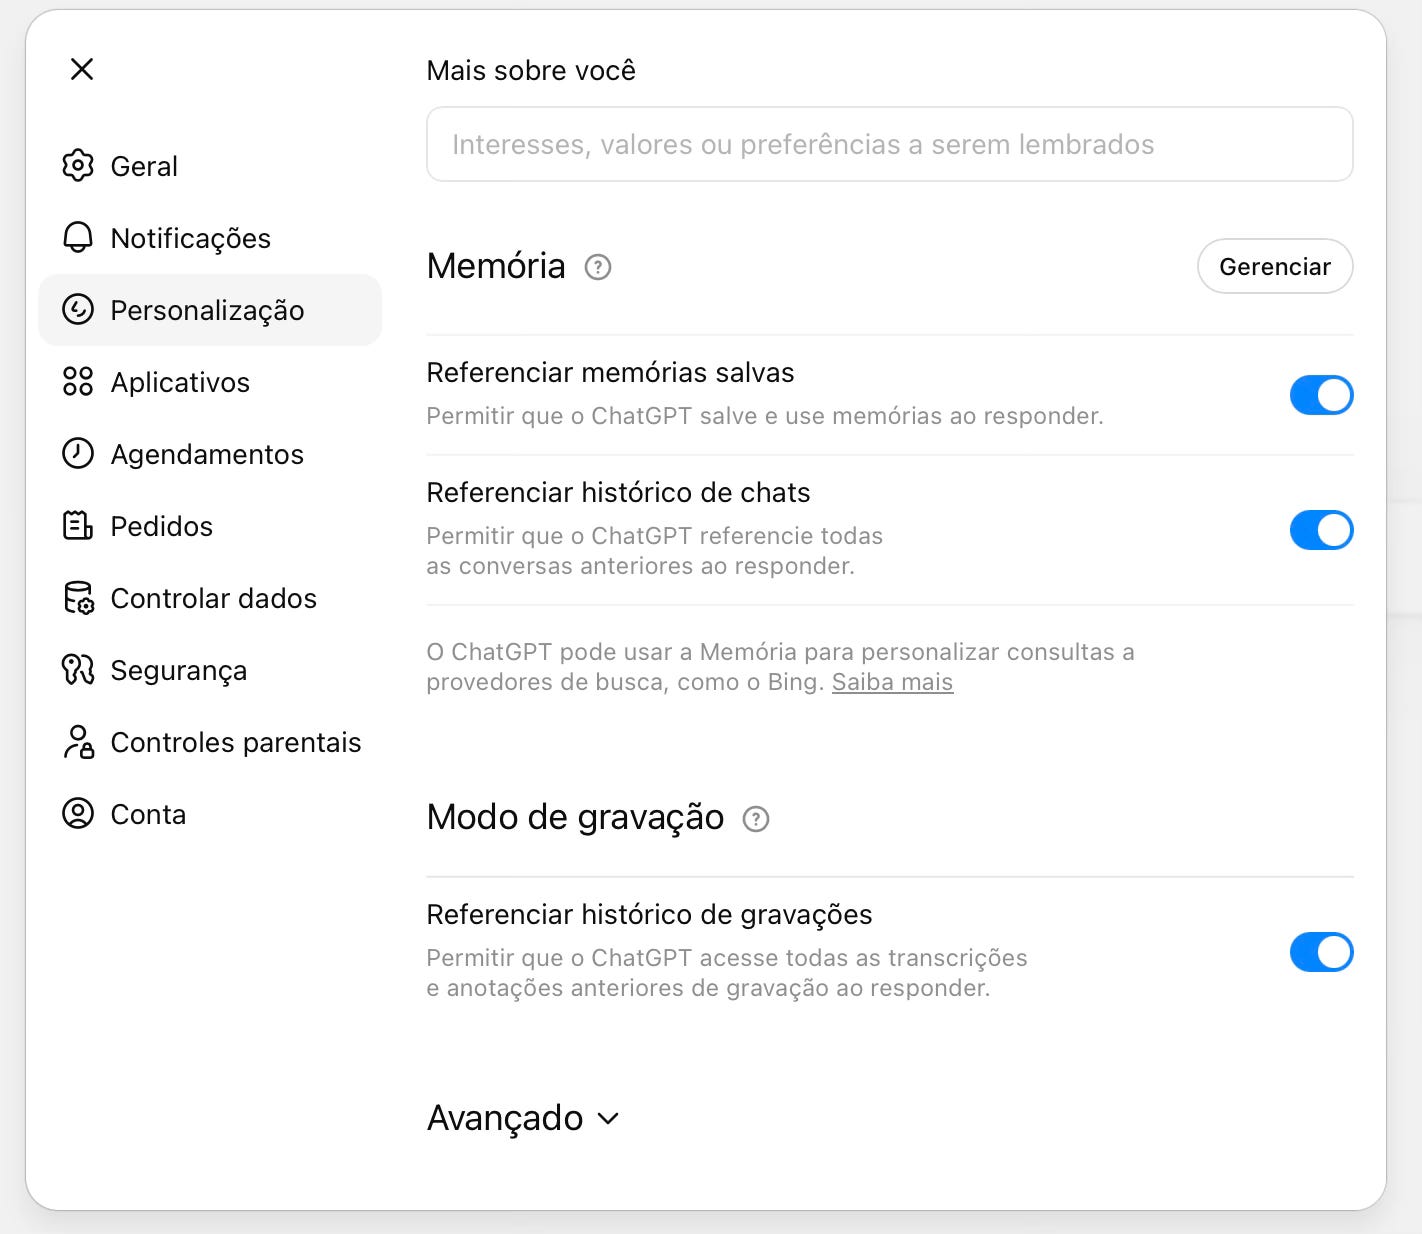Click the four-circles Aplicativos icon
The image size is (1422, 1234).
[78, 382]
